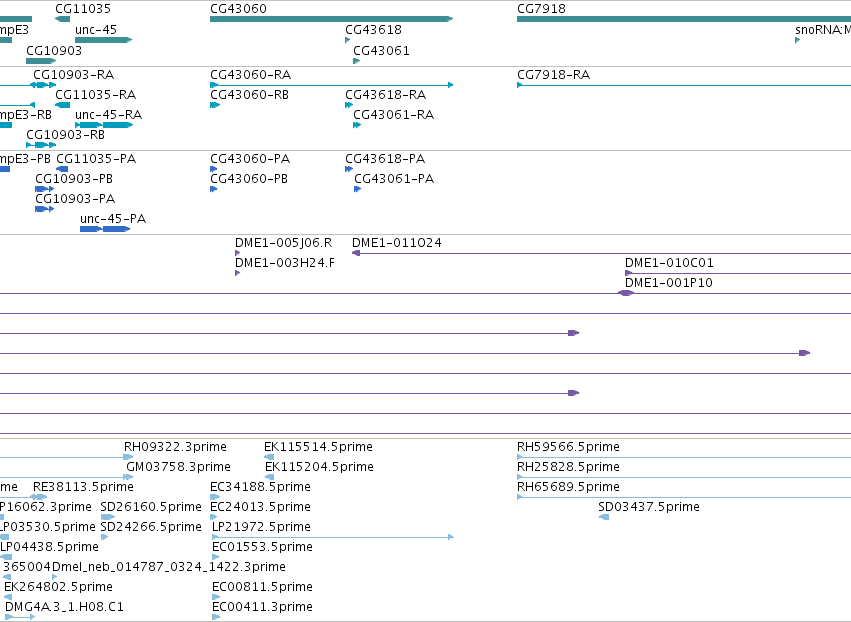This screenshot has height=622, width=851.
Task: Click the EK264802.5prime EST label
Action: (x=58, y=587)
